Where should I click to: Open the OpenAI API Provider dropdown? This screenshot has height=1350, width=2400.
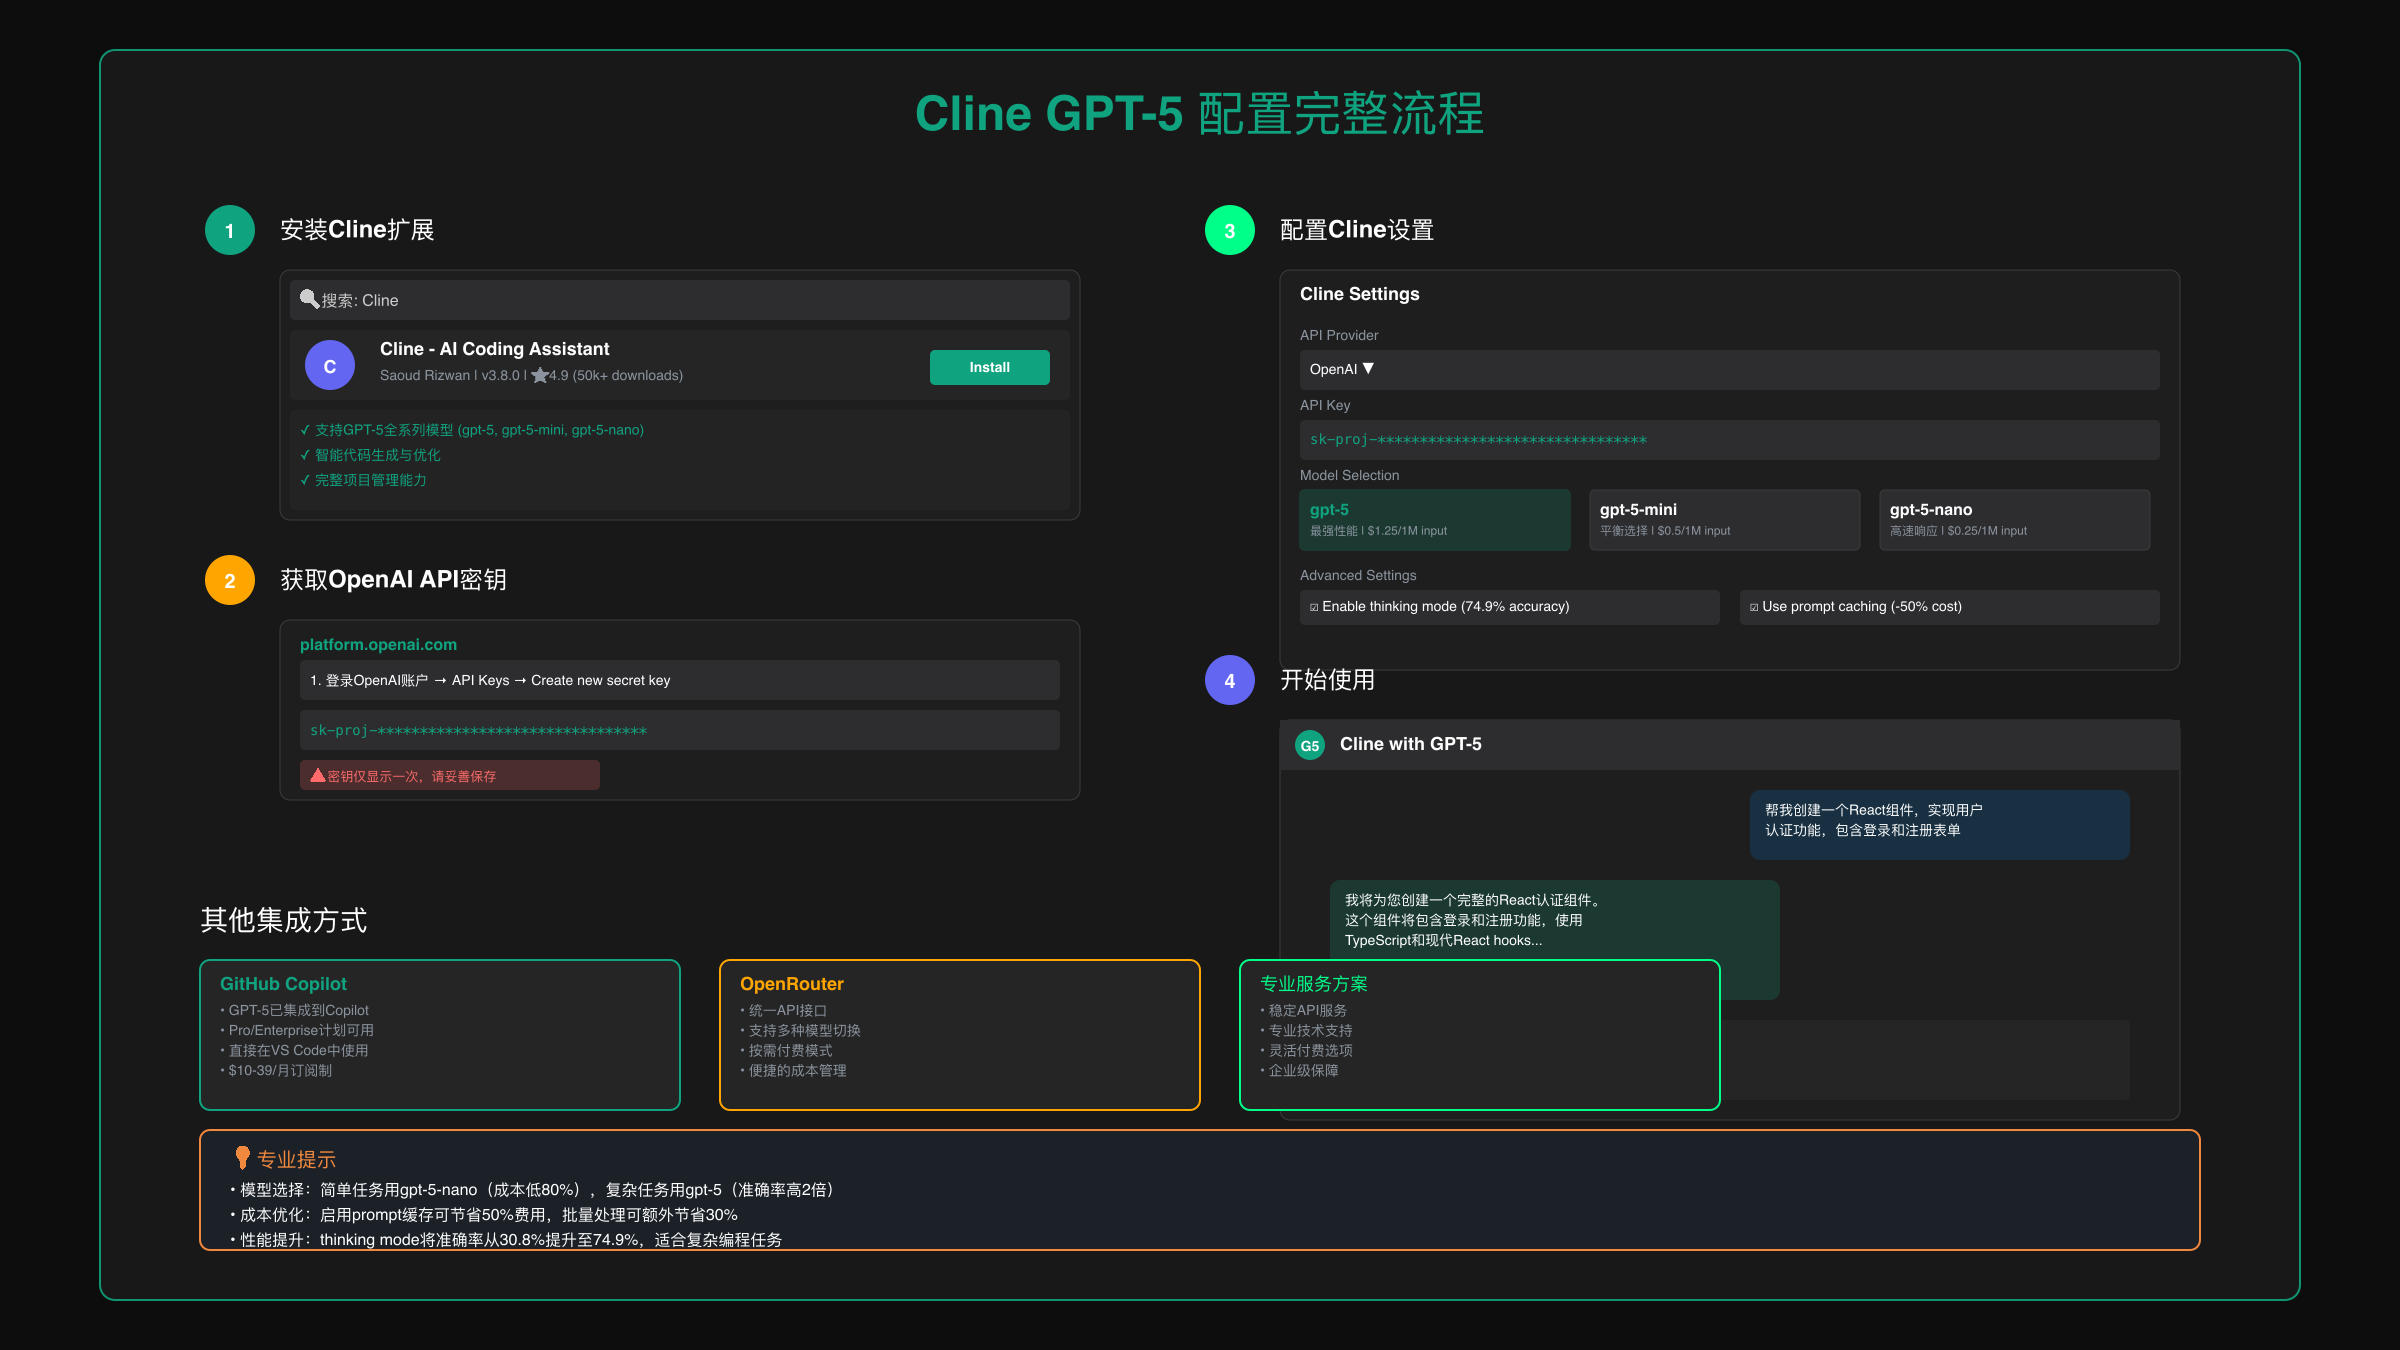[1730, 369]
